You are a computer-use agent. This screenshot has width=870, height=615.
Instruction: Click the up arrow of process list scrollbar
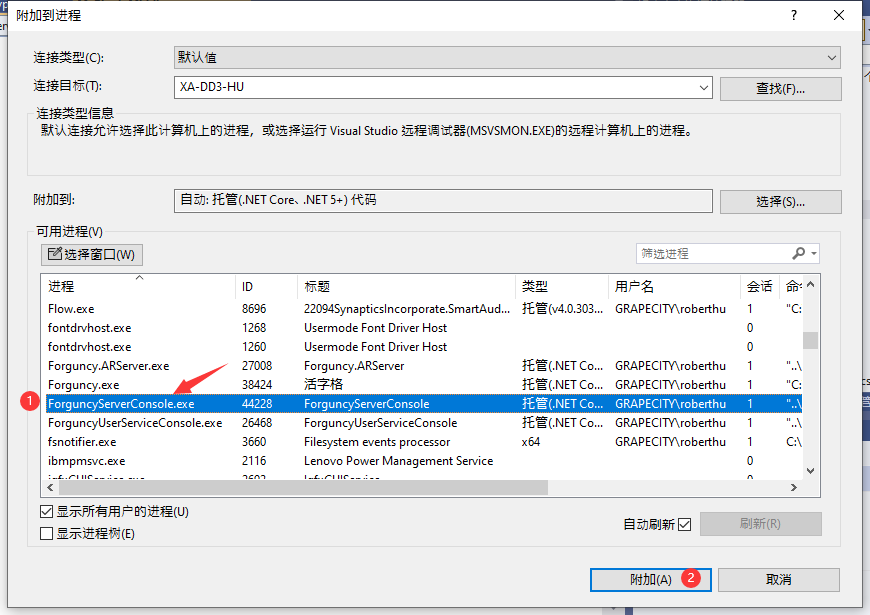click(811, 285)
